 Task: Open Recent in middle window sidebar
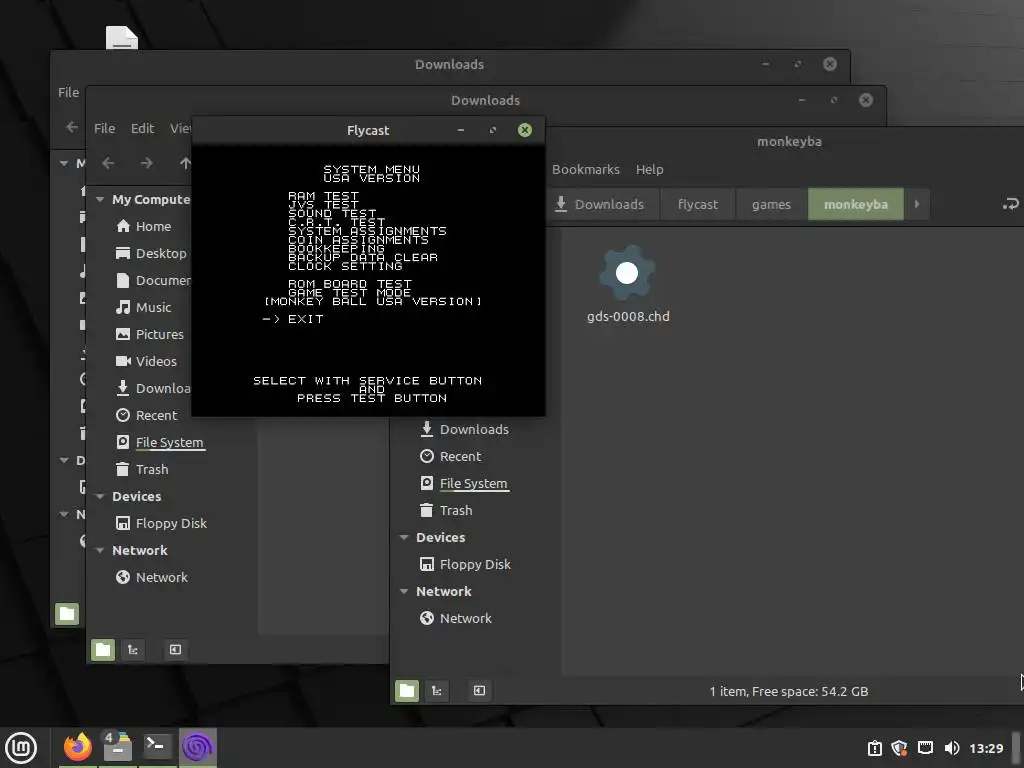point(147,416)
